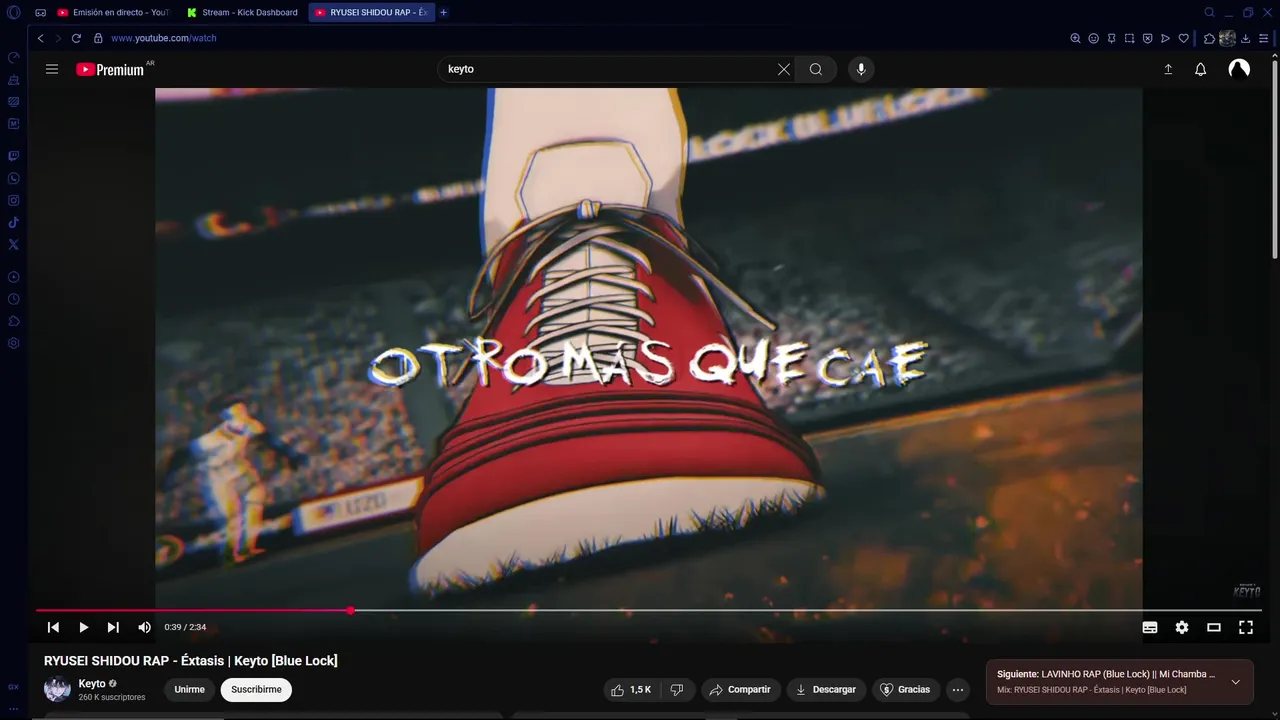Select the RYUSEI SHIDOU RAP tab
Image resolution: width=1280 pixels, height=720 pixels.
pyautogui.click(x=371, y=12)
